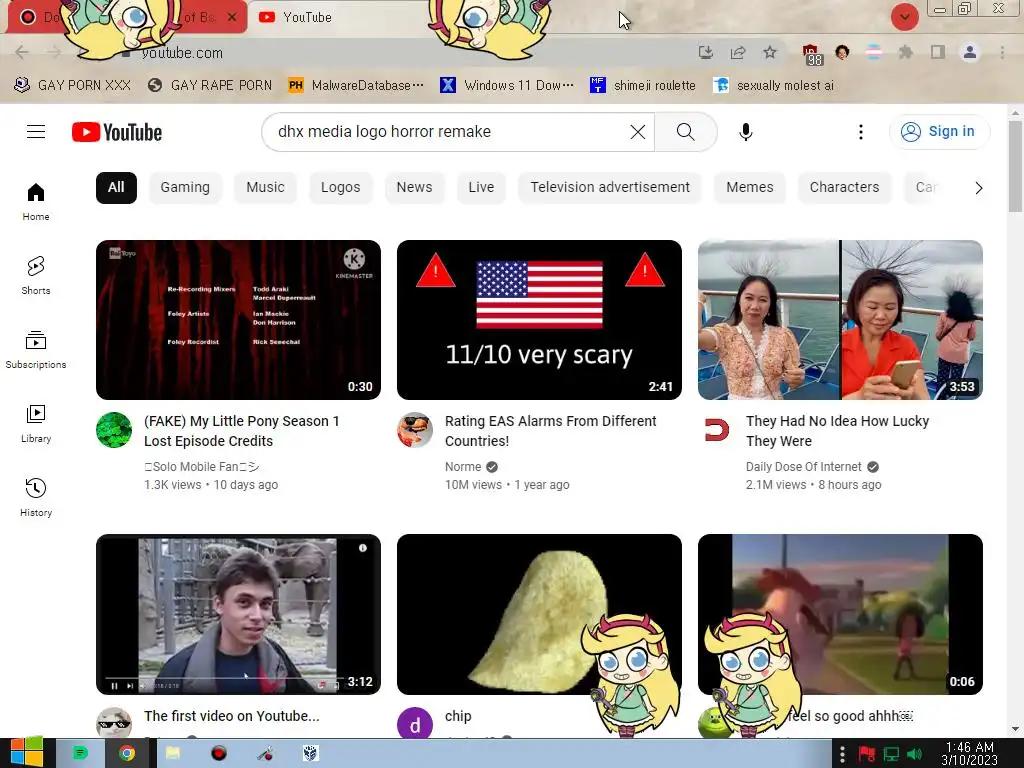Select the Live filter chip
This screenshot has height=768, width=1024.
point(481,187)
